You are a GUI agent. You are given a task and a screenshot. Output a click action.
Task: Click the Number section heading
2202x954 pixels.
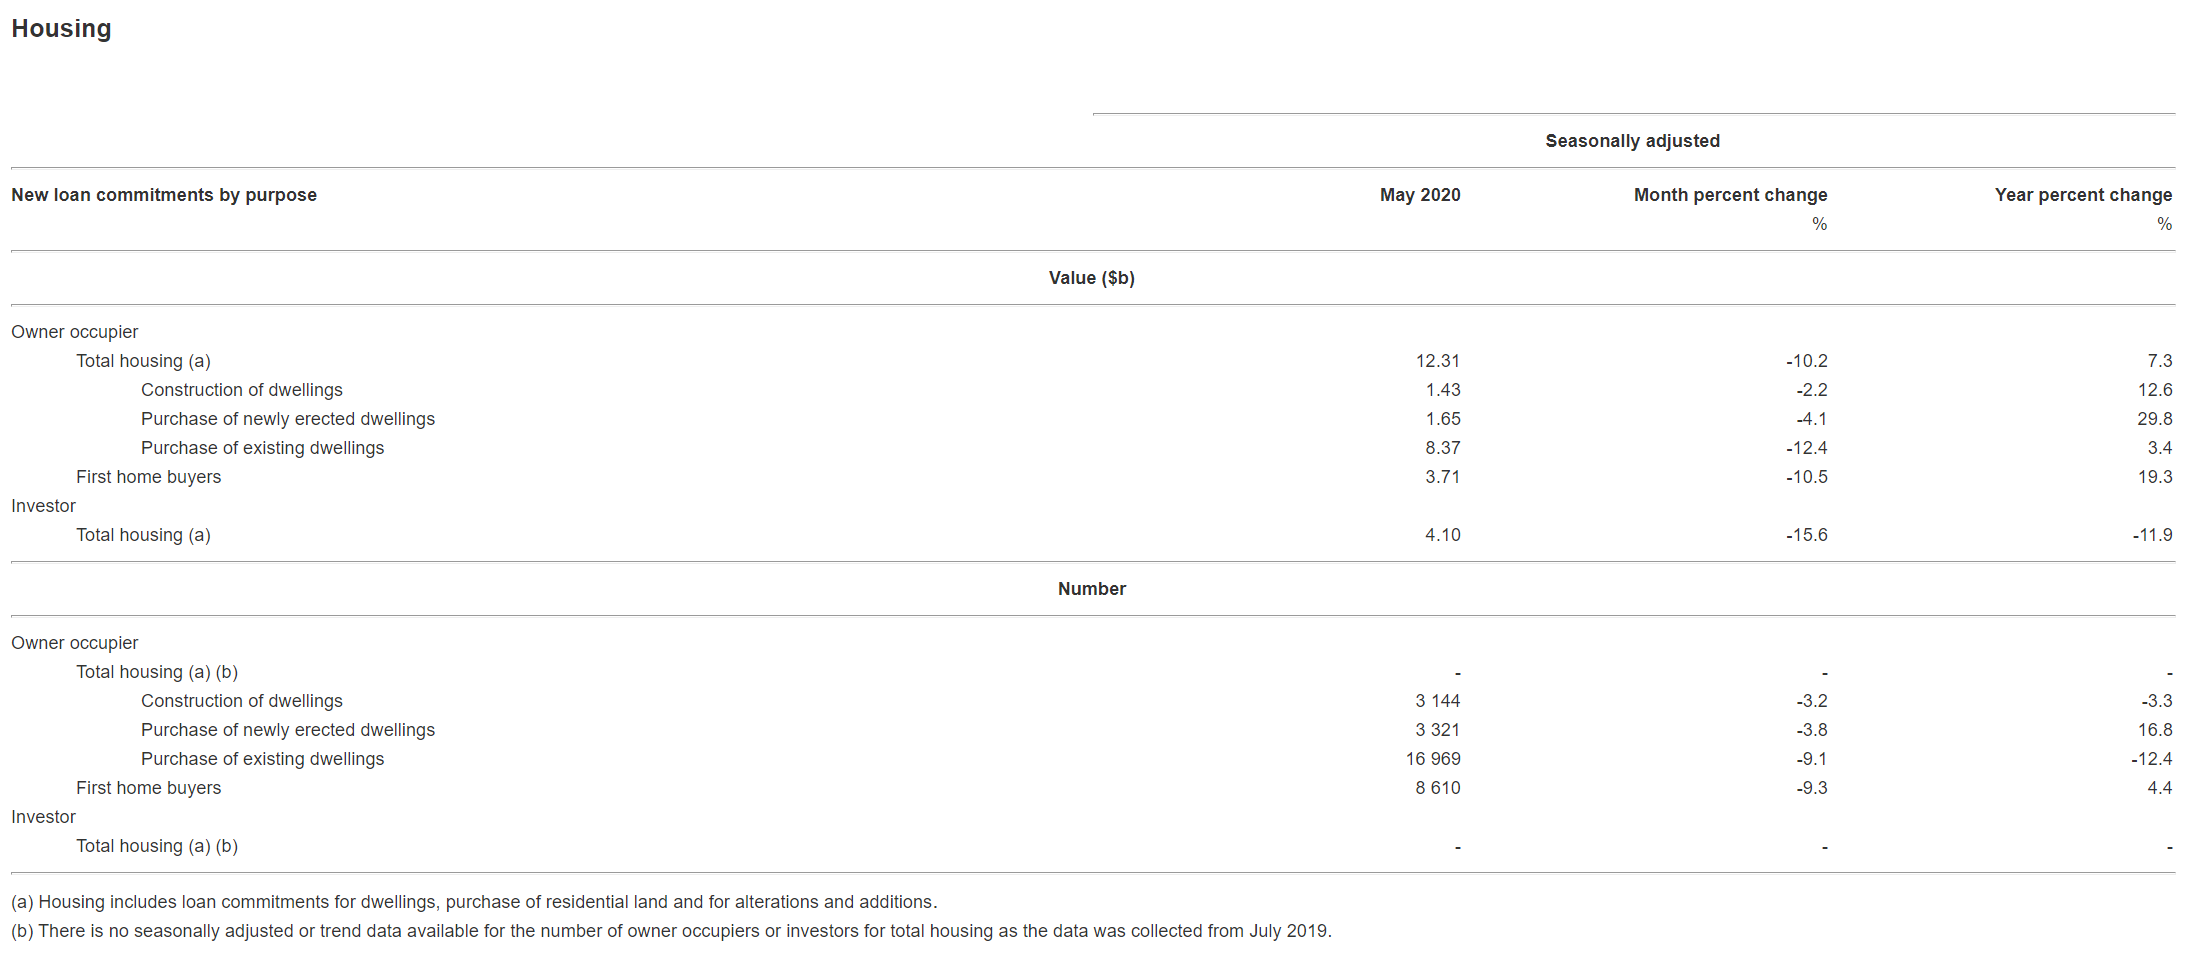click(x=1091, y=589)
